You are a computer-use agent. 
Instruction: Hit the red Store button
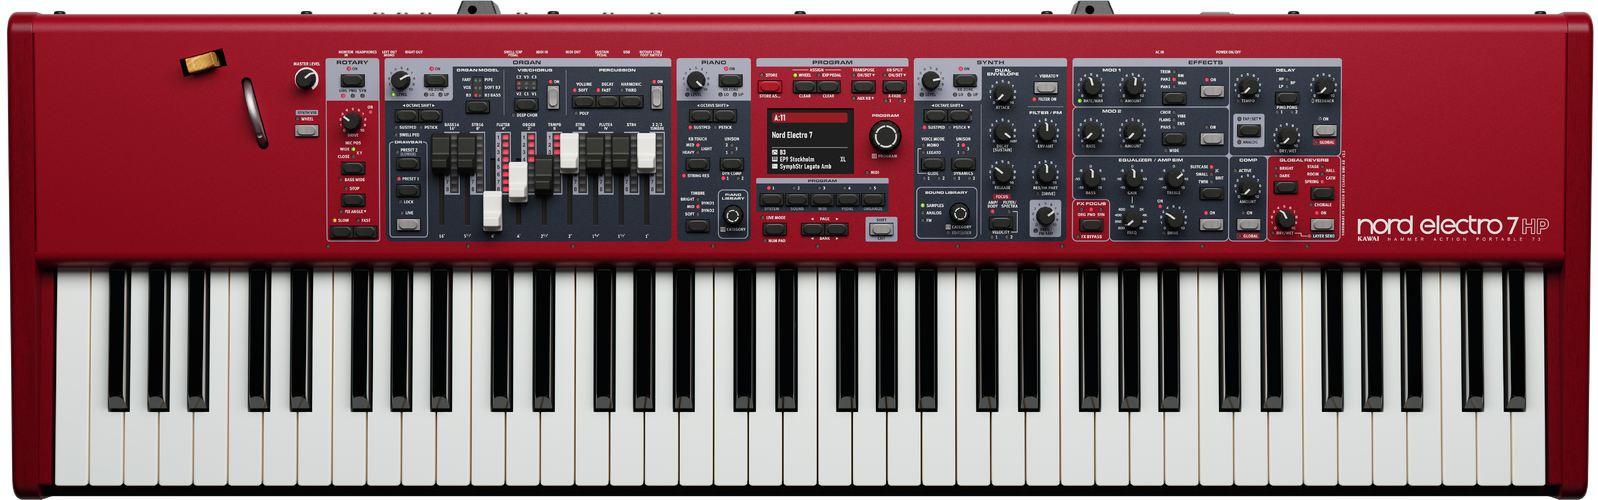[770, 86]
